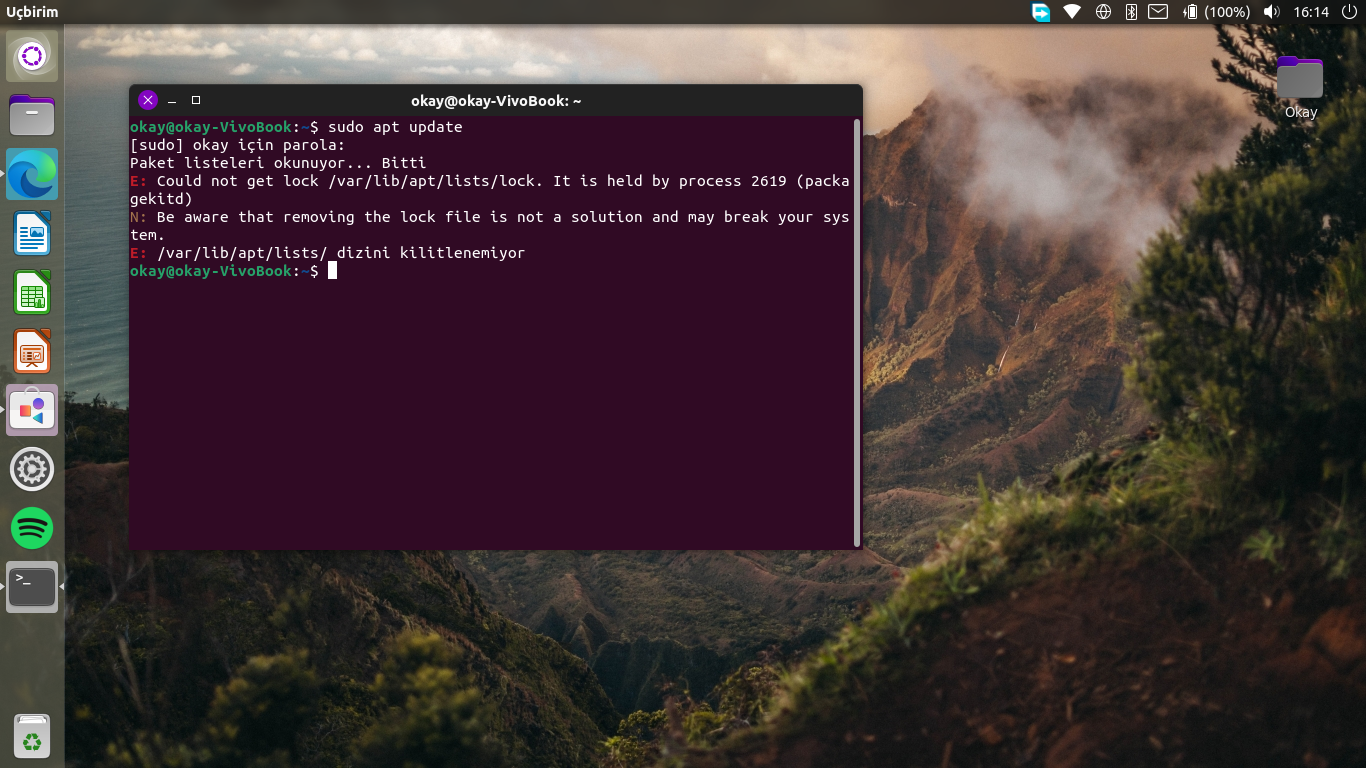Image resolution: width=1366 pixels, height=768 pixels.
Task: Open Microsoft Edge from the dock
Action: click(32, 175)
